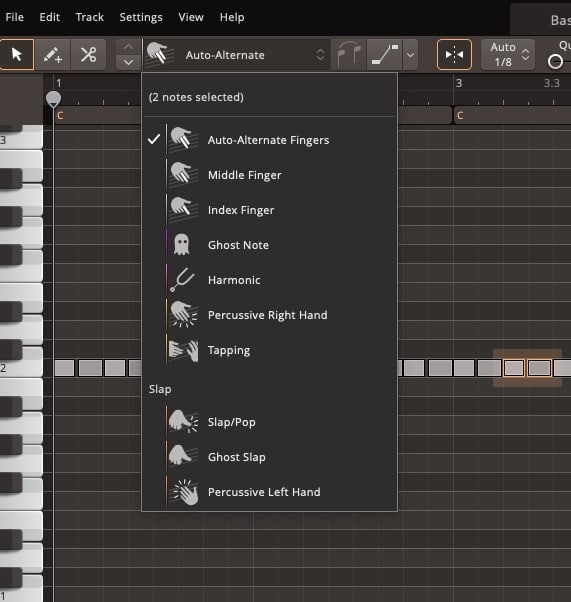
Task: Choose Percussive Right Hand articulation
Action: (x=269, y=315)
